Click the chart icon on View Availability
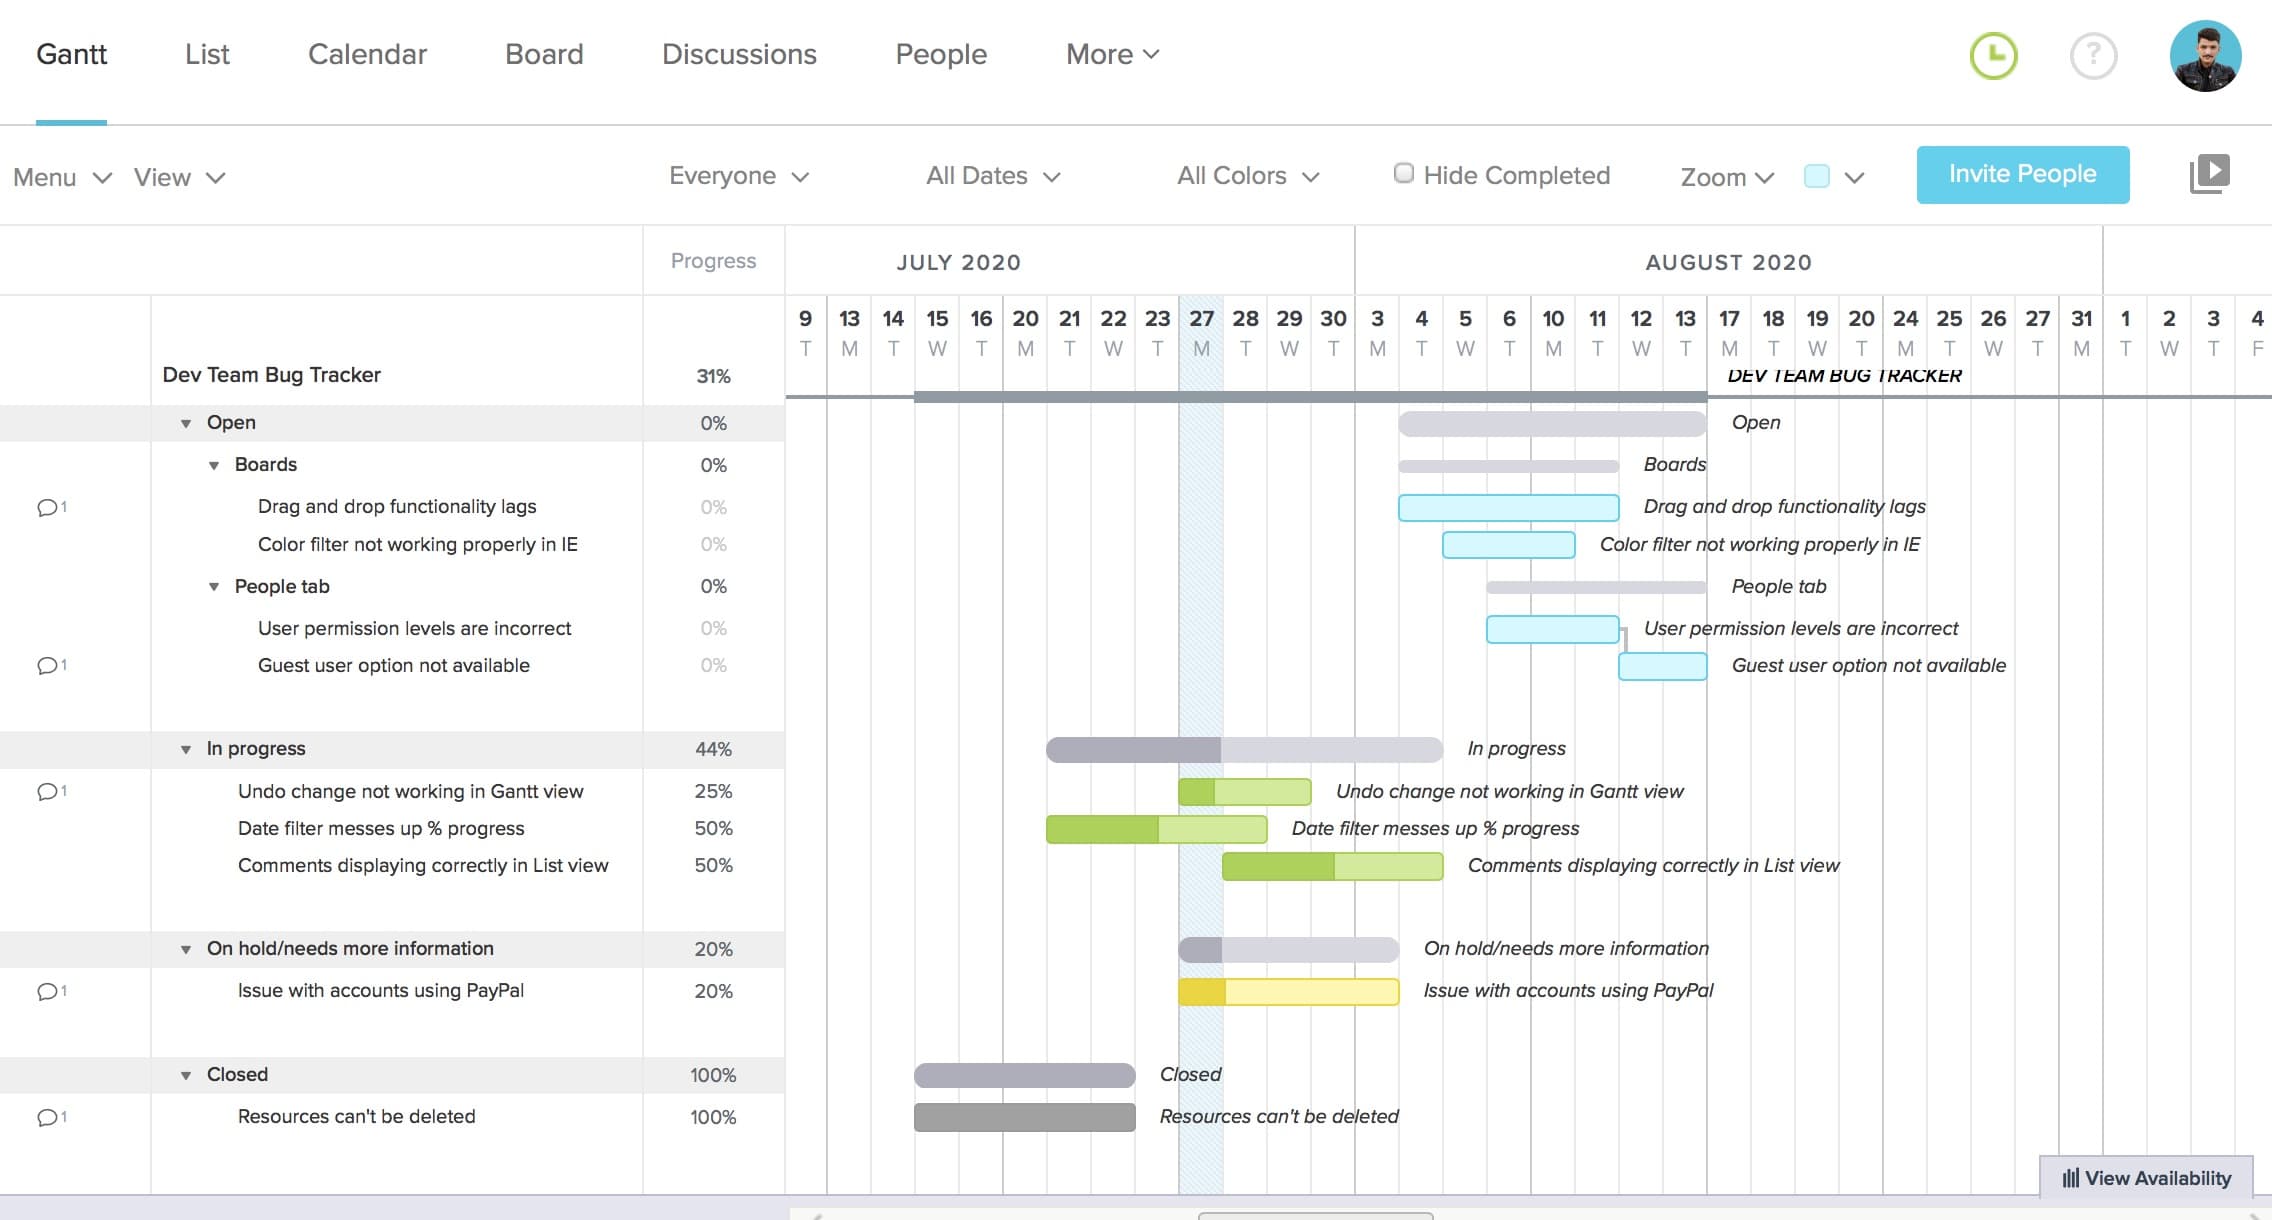The width and height of the screenshot is (2272, 1220). (x=2069, y=1178)
